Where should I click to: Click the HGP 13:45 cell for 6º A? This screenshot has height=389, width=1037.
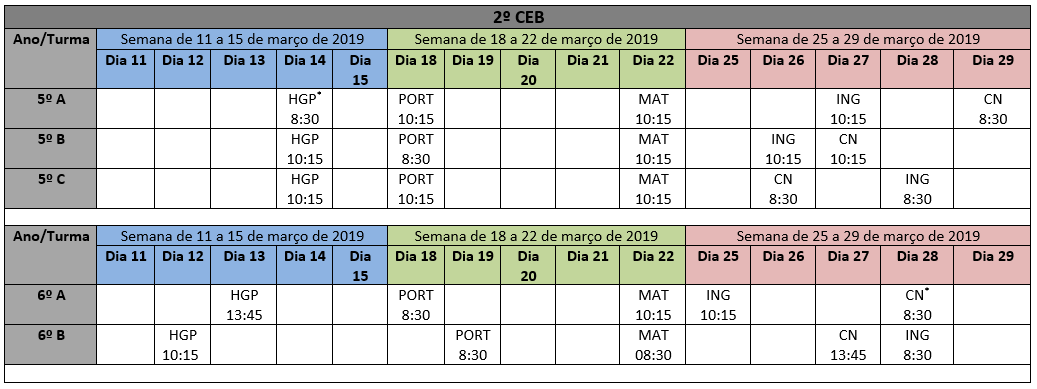(243, 304)
